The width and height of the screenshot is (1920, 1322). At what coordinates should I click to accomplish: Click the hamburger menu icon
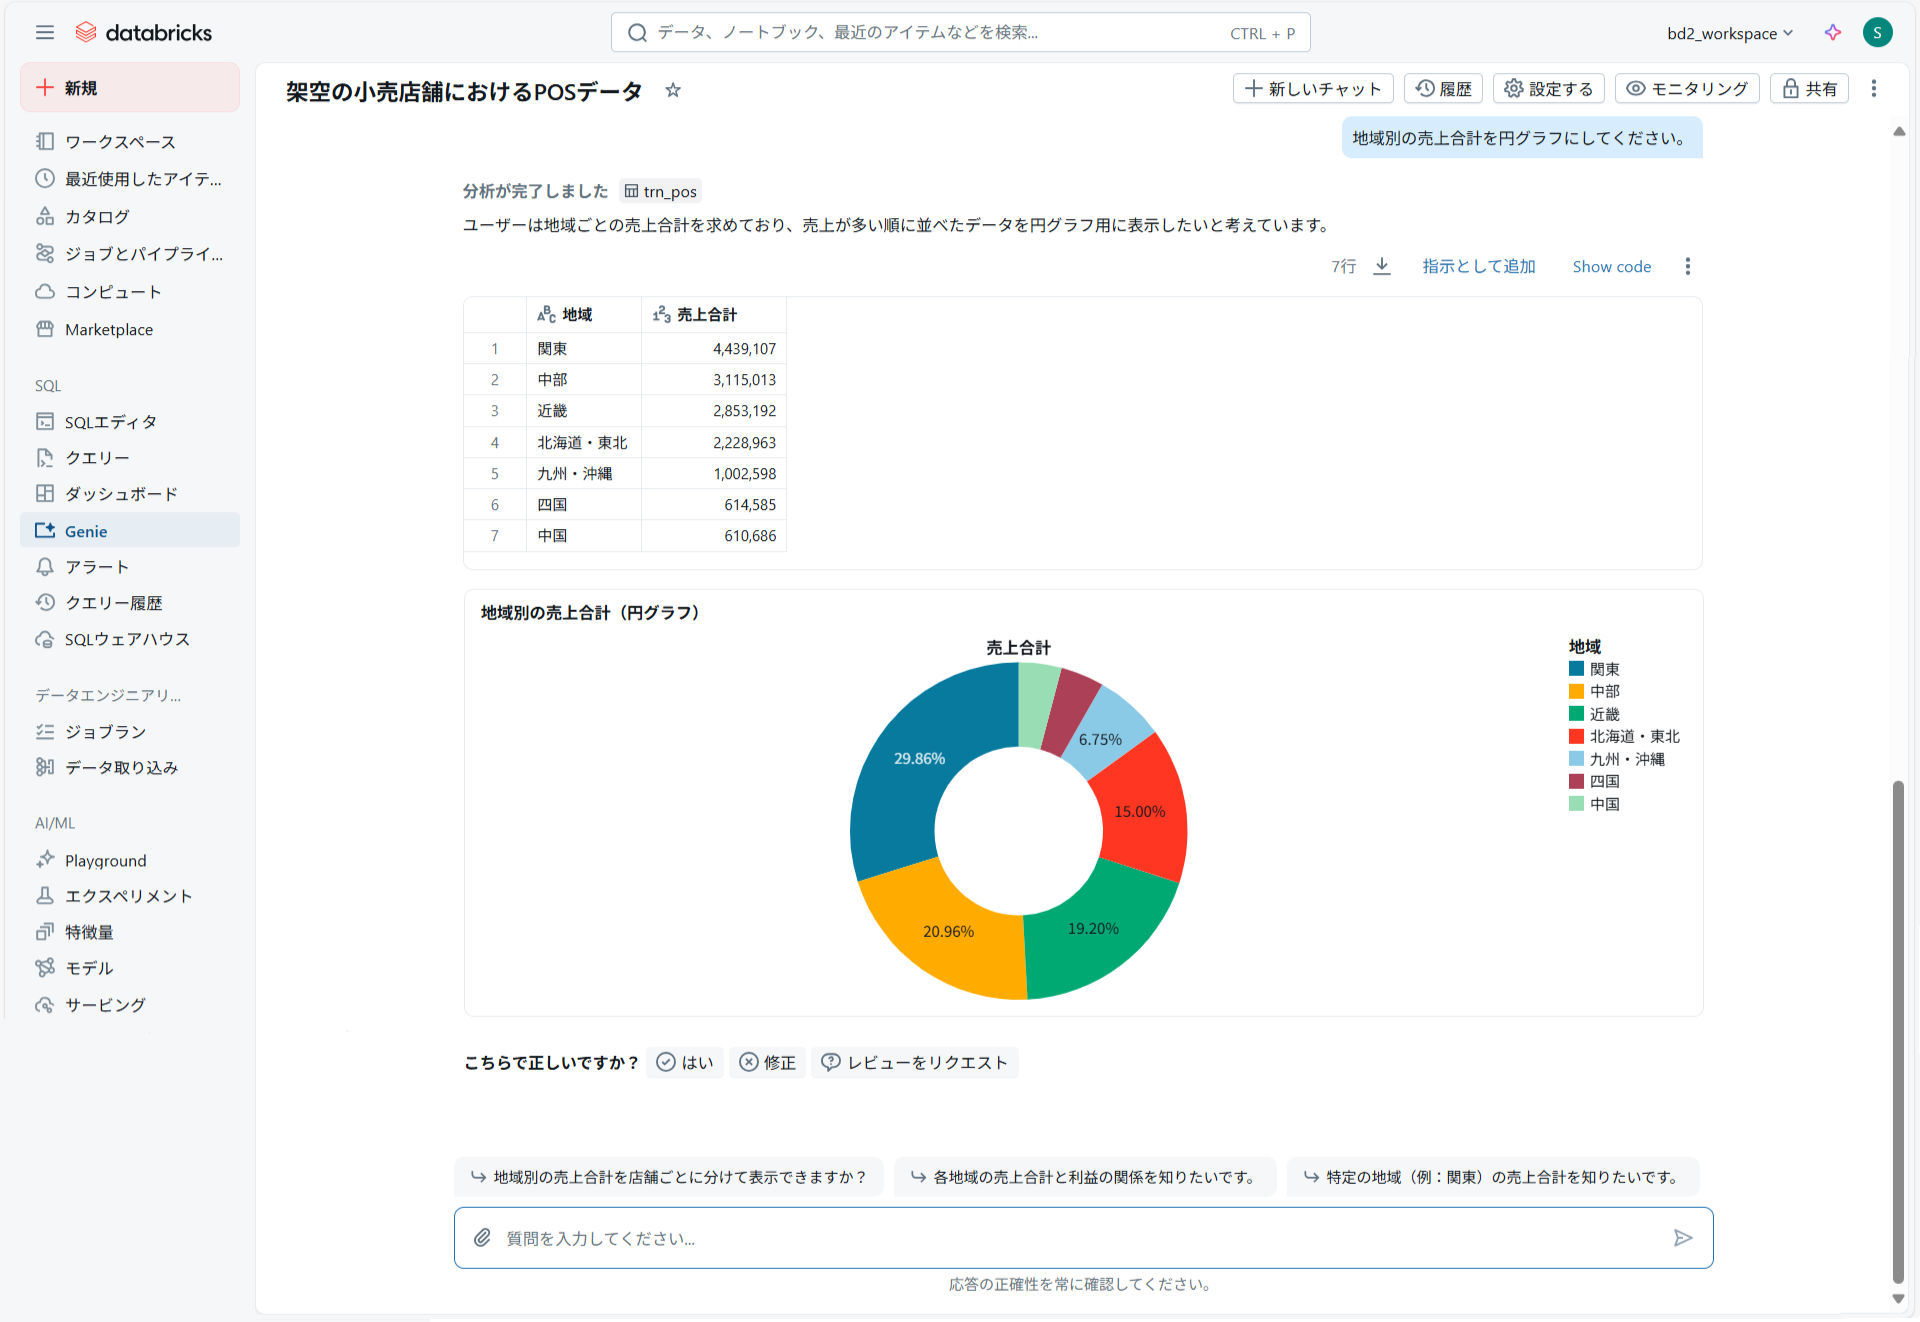(44, 33)
